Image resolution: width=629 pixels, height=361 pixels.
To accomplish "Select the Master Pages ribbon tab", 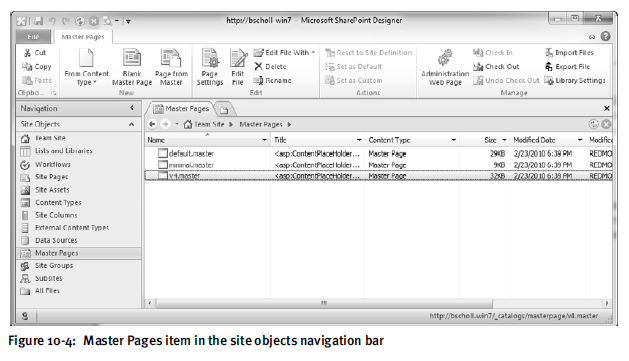I will click(x=83, y=37).
